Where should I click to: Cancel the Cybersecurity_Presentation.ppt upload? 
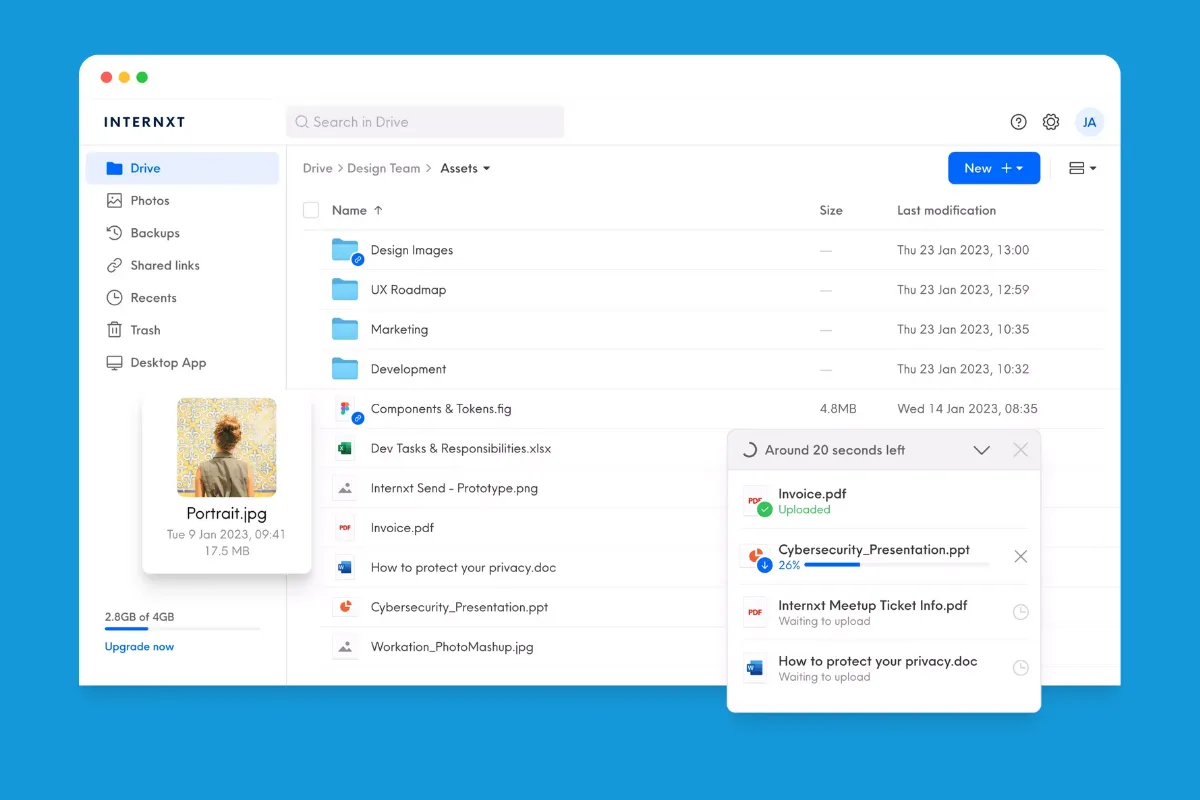pos(1020,556)
